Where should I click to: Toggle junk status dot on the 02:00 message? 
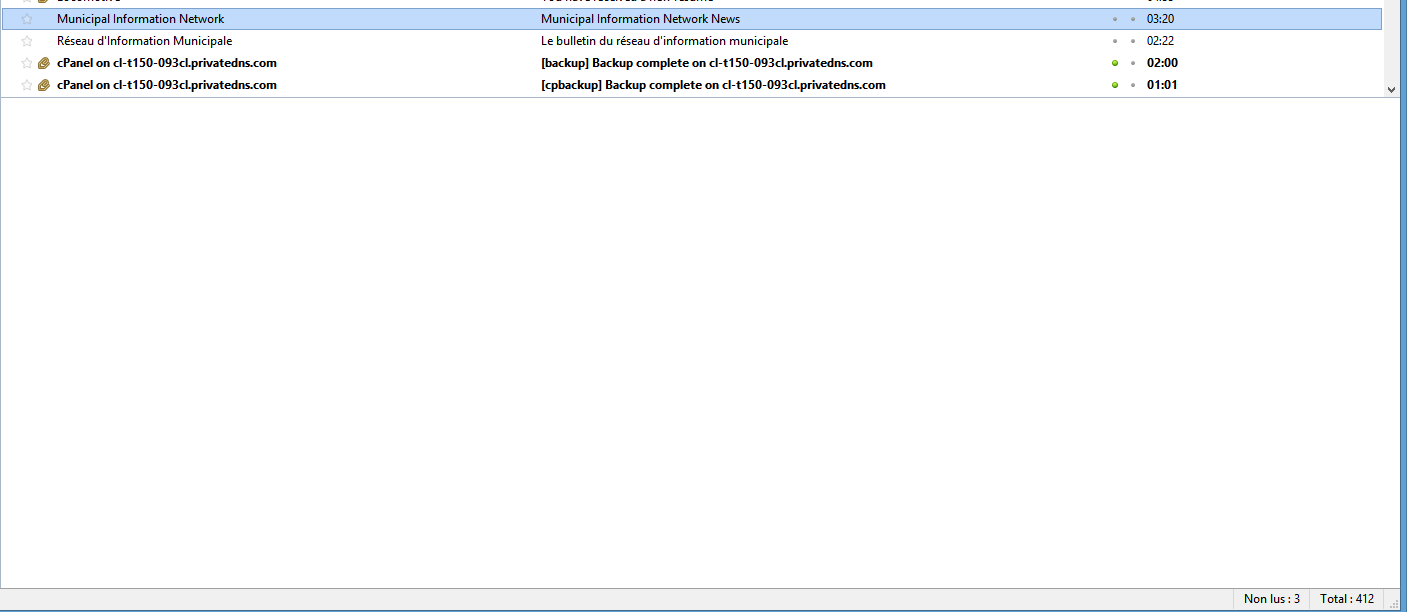coord(1133,63)
